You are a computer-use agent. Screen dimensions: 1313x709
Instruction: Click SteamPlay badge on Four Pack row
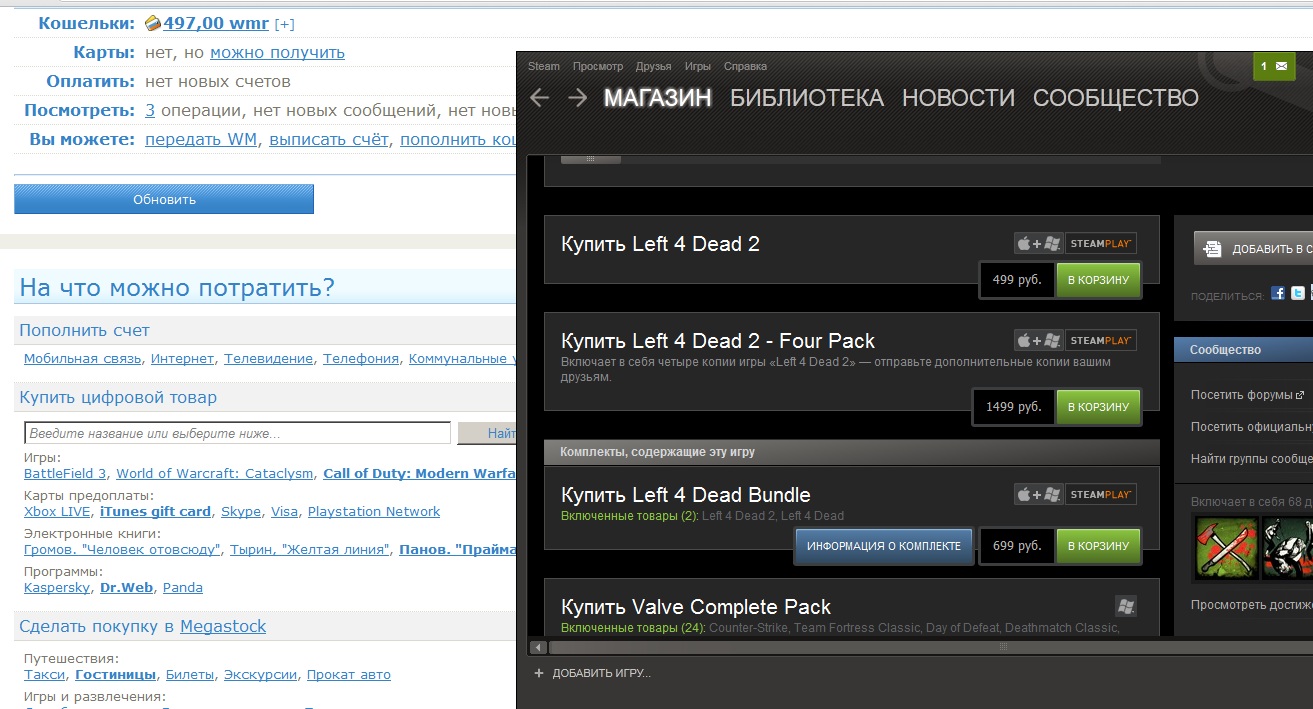[x=1100, y=340]
